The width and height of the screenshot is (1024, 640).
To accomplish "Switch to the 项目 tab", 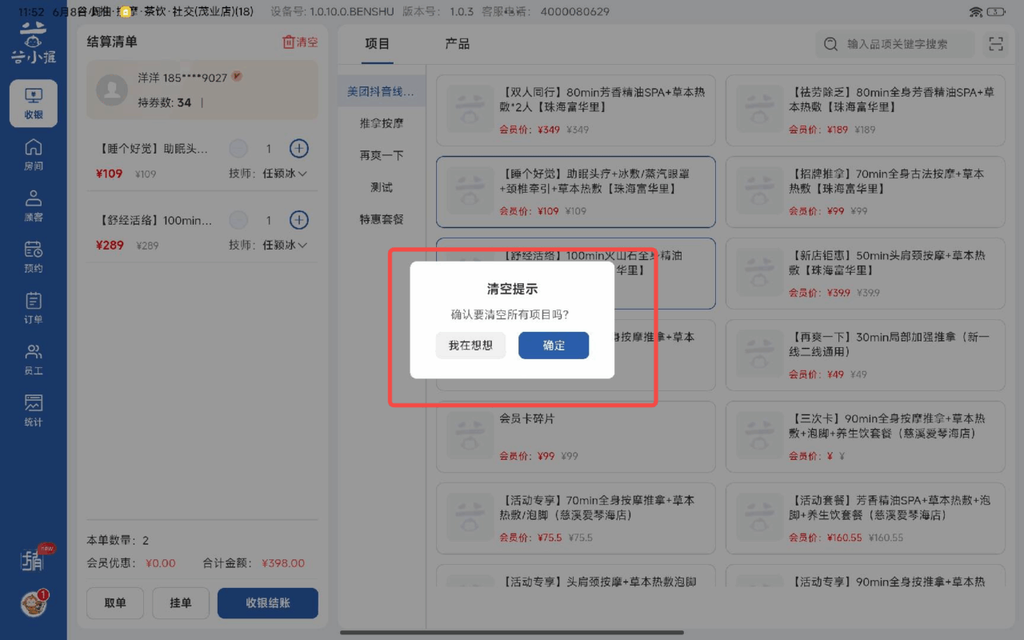I will click(x=377, y=44).
